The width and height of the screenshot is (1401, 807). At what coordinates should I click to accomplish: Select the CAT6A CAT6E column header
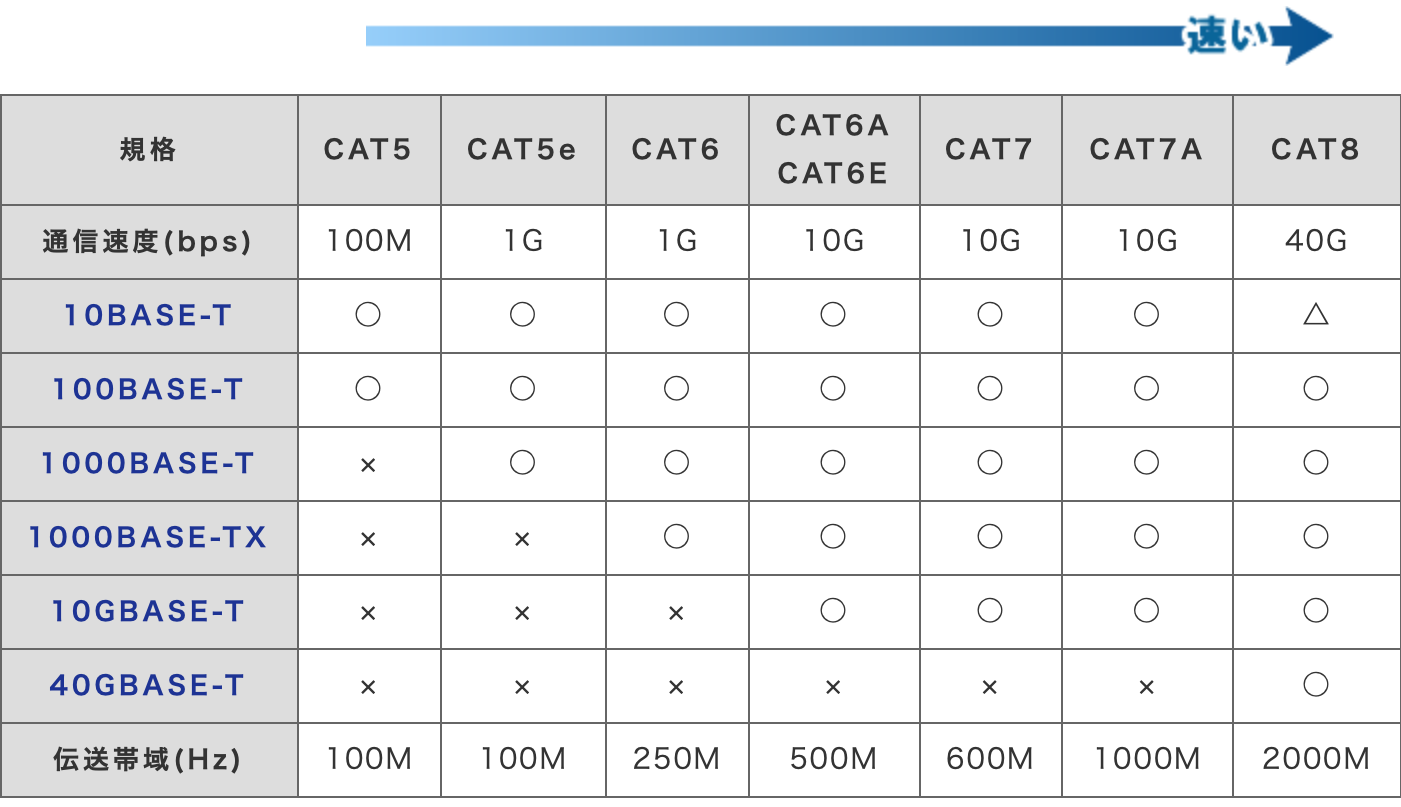[833, 150]
